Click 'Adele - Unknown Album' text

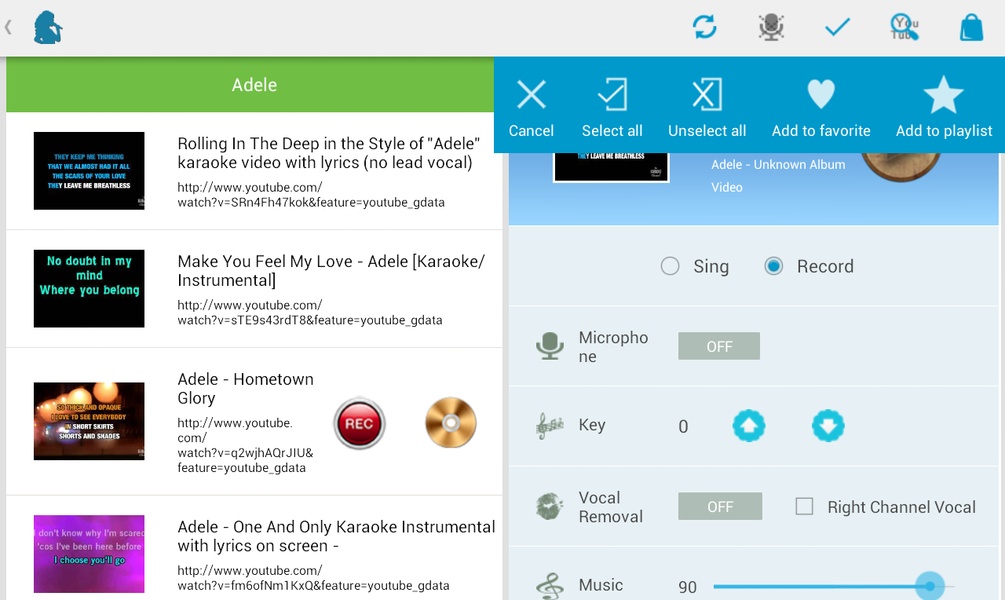(x=778, y=164)
